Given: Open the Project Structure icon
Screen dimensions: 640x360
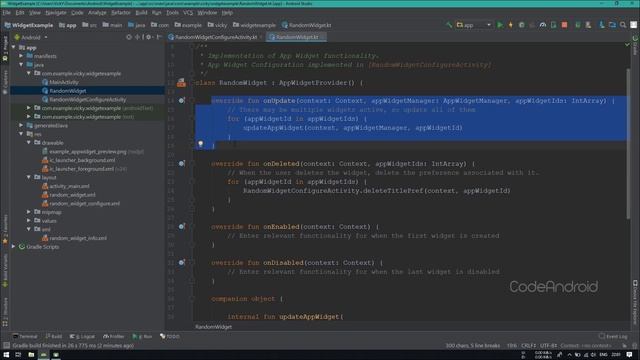Looking at the screenshot, I should (x=612, y=25).
